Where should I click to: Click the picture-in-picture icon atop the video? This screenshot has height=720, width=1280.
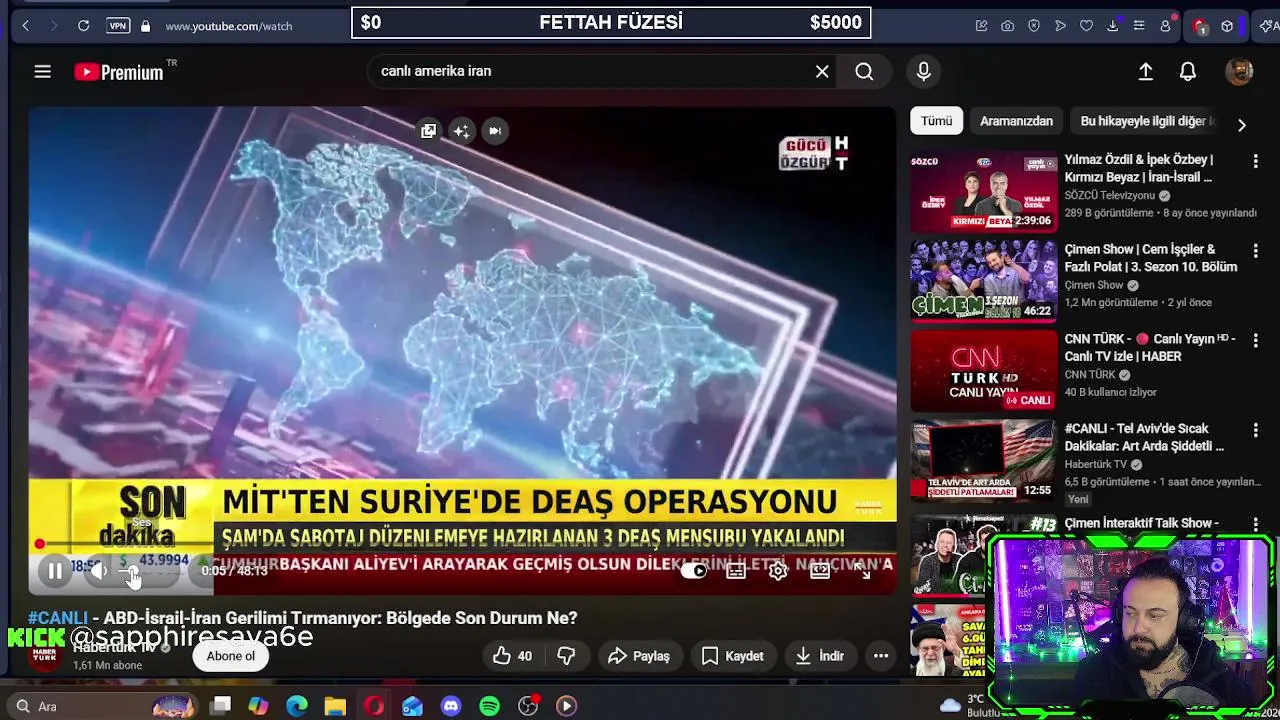[428, 131]
